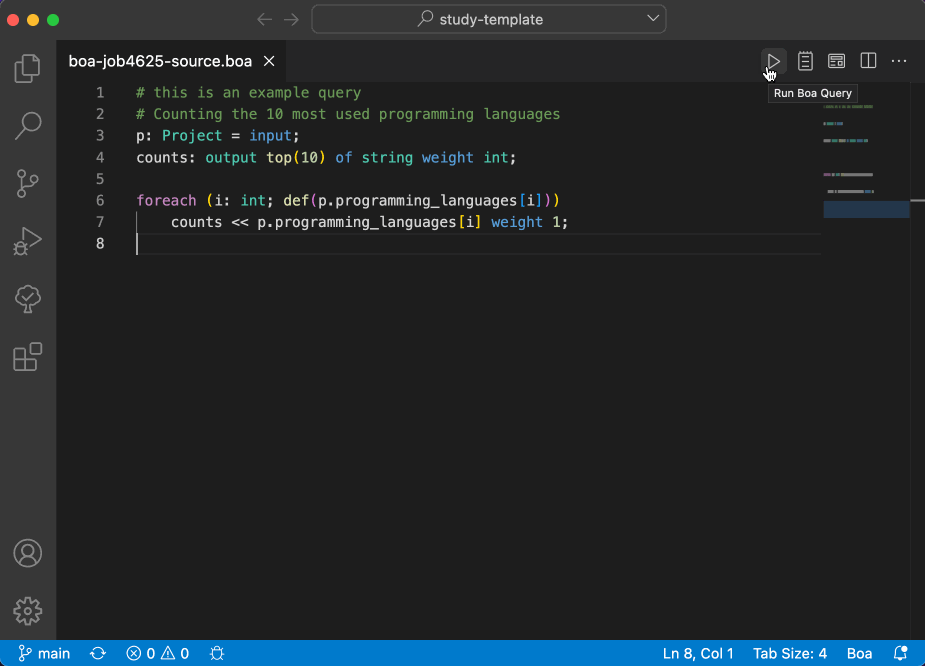Open the More Actions ellipsis menu
925x666 pixels.
click(899, 60)
